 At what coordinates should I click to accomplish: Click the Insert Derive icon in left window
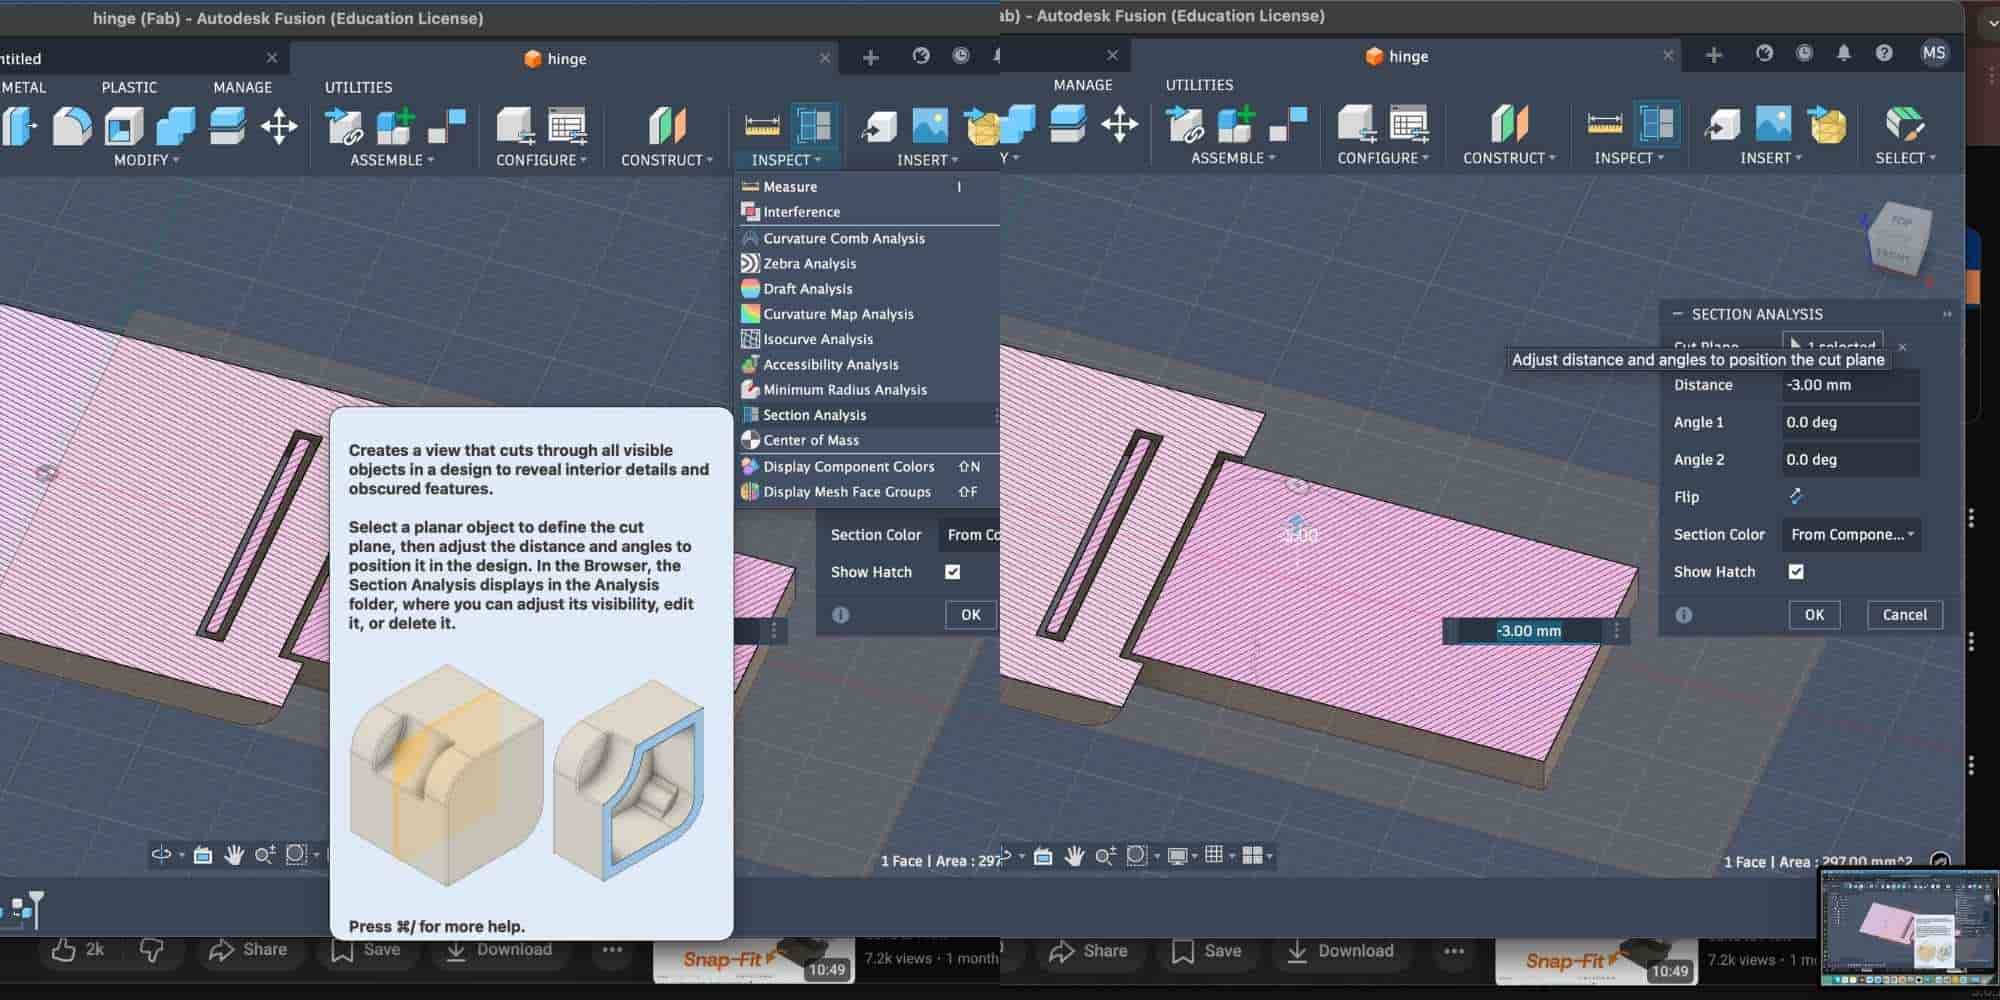click(x=879, y=126)
